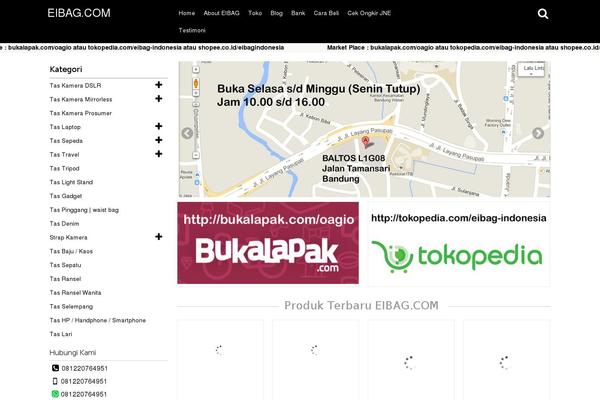
Task: Expand Tas Sepeda subcategories
Action: pyautogui.click(x=158, y=140)
